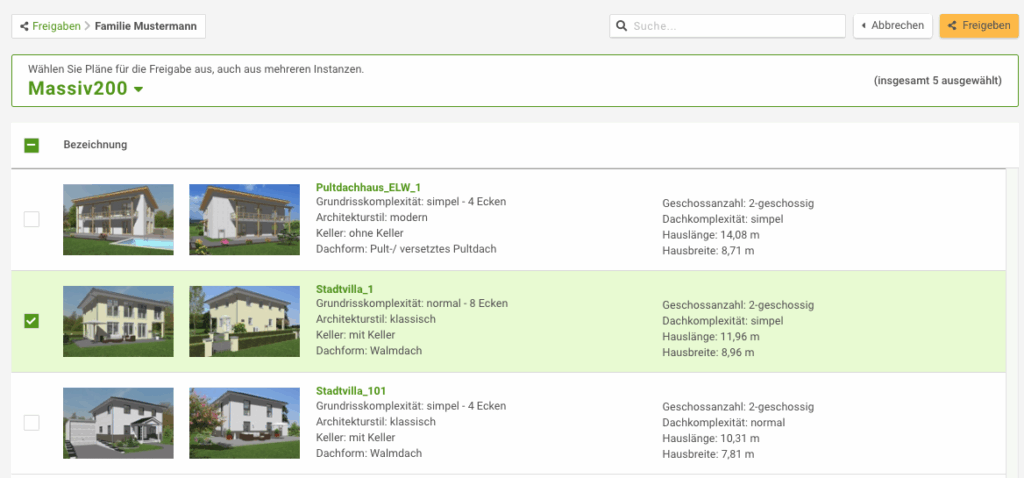Screen dimensions: 1024x478
Task: Open the Stadtvilla_1 title link
Action: (345, 289)
